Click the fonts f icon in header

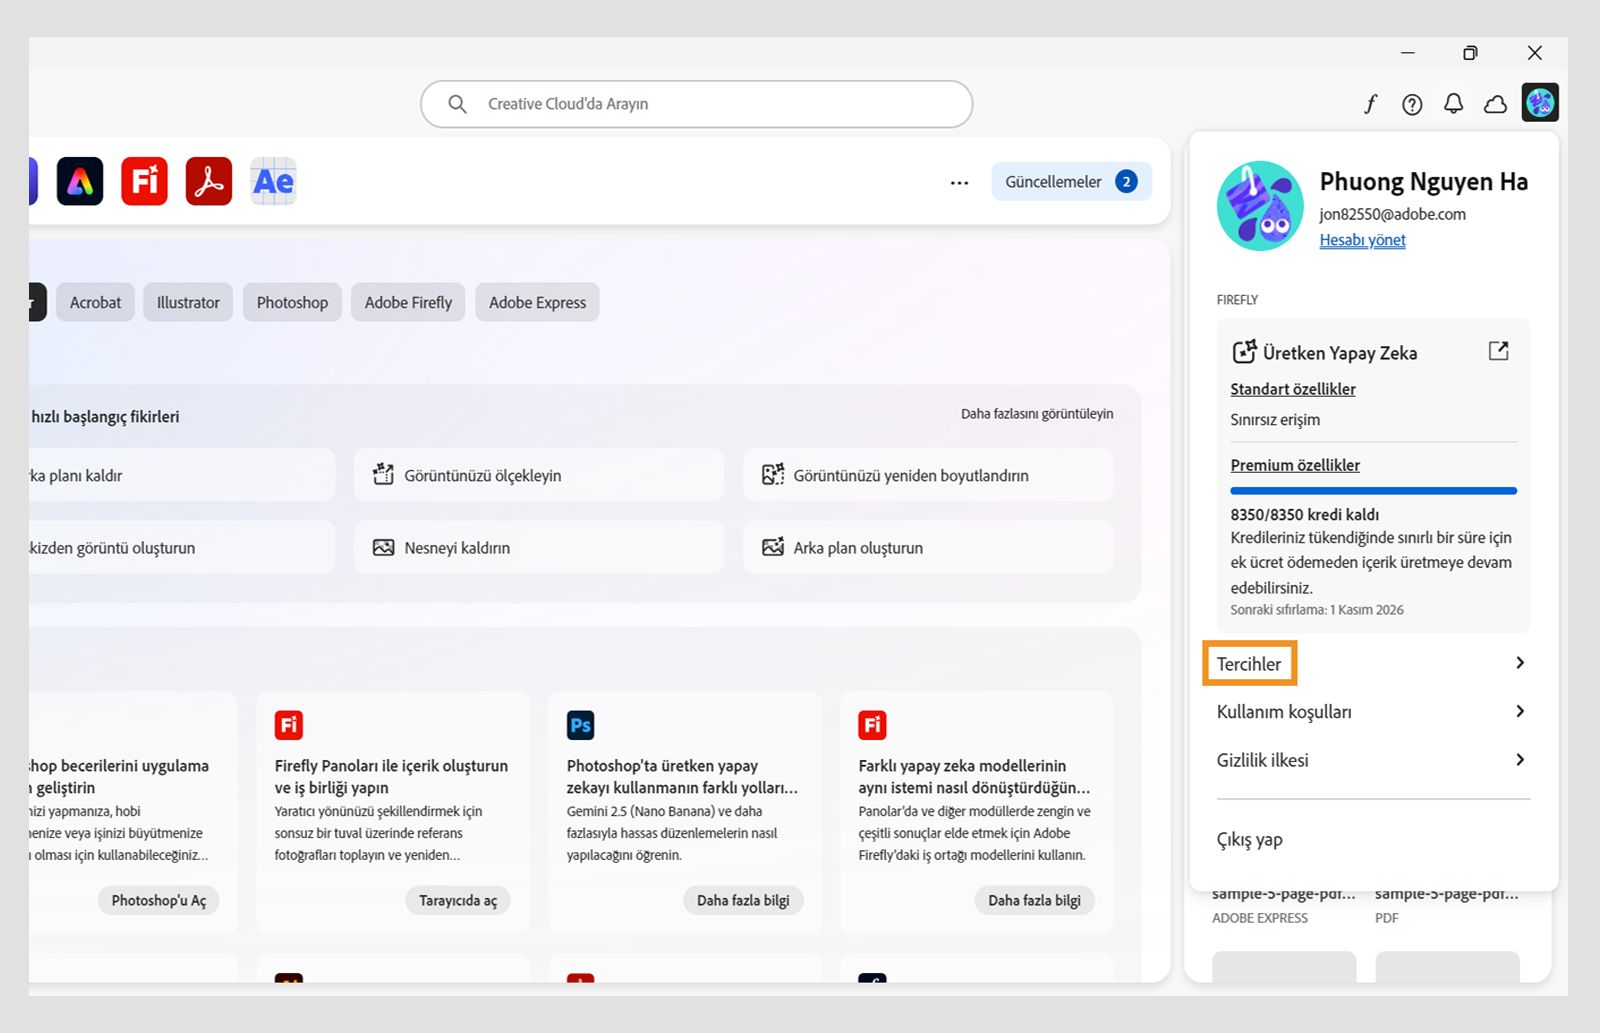pos(1370,104)
